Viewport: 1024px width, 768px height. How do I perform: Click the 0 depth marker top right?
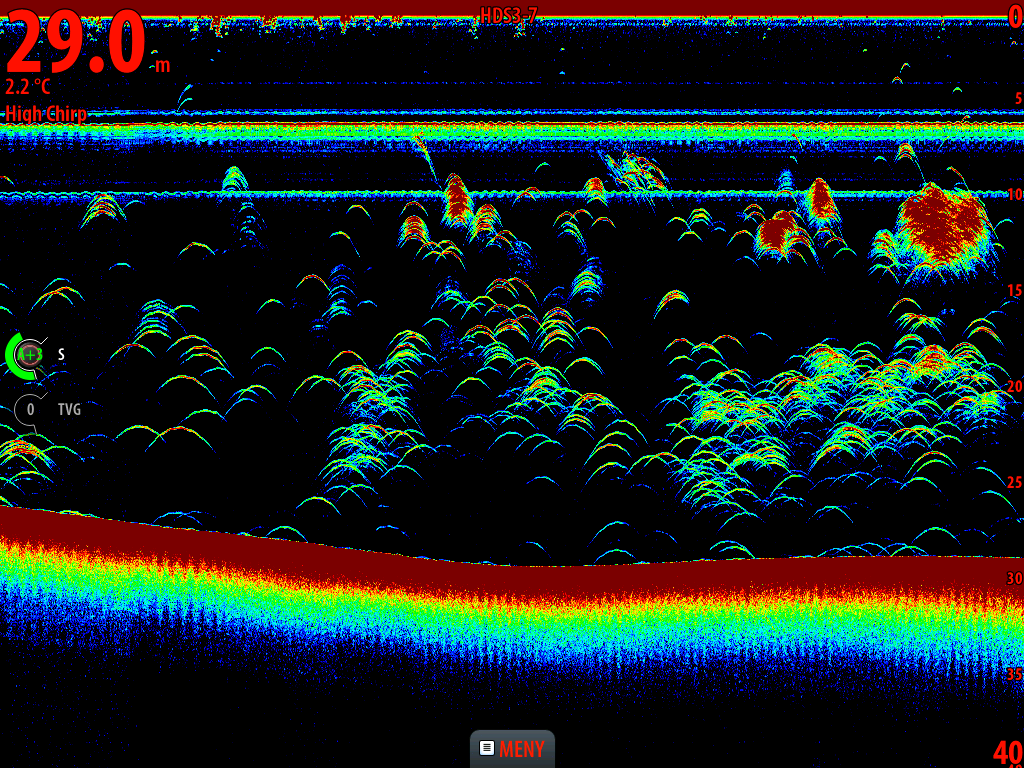click(1016, 14)
